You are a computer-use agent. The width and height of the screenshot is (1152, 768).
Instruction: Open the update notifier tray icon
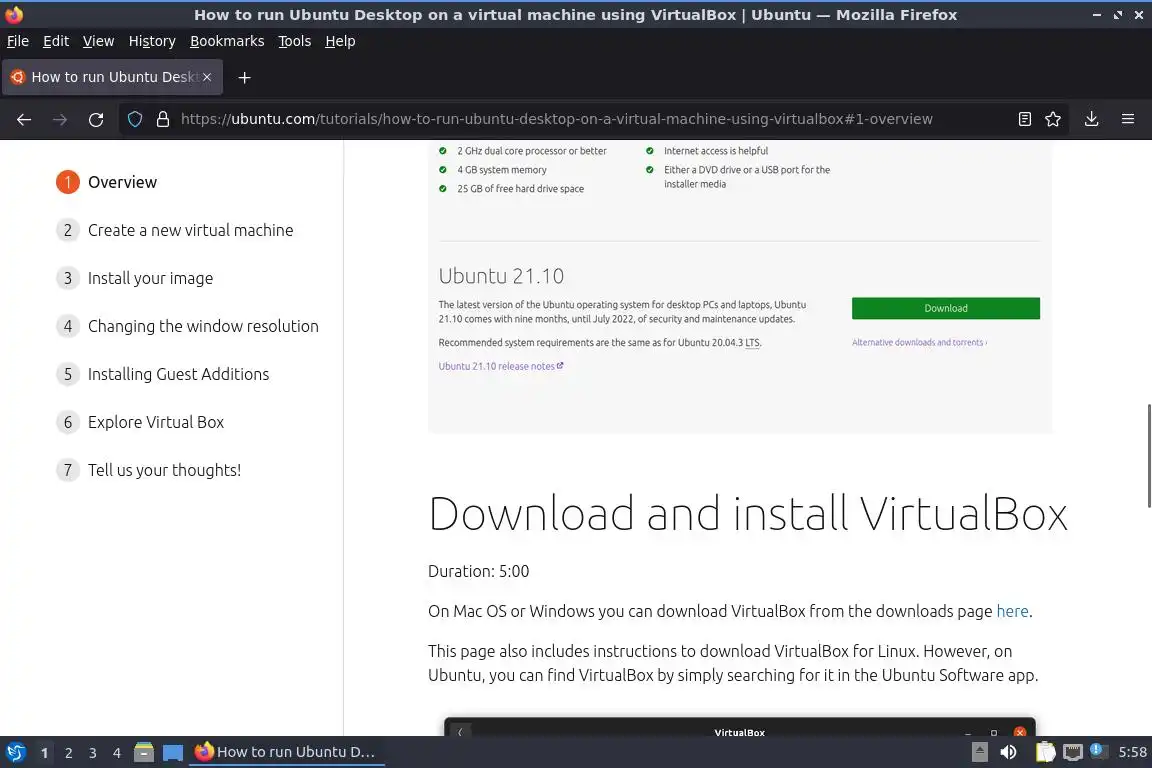point(1097,750)
